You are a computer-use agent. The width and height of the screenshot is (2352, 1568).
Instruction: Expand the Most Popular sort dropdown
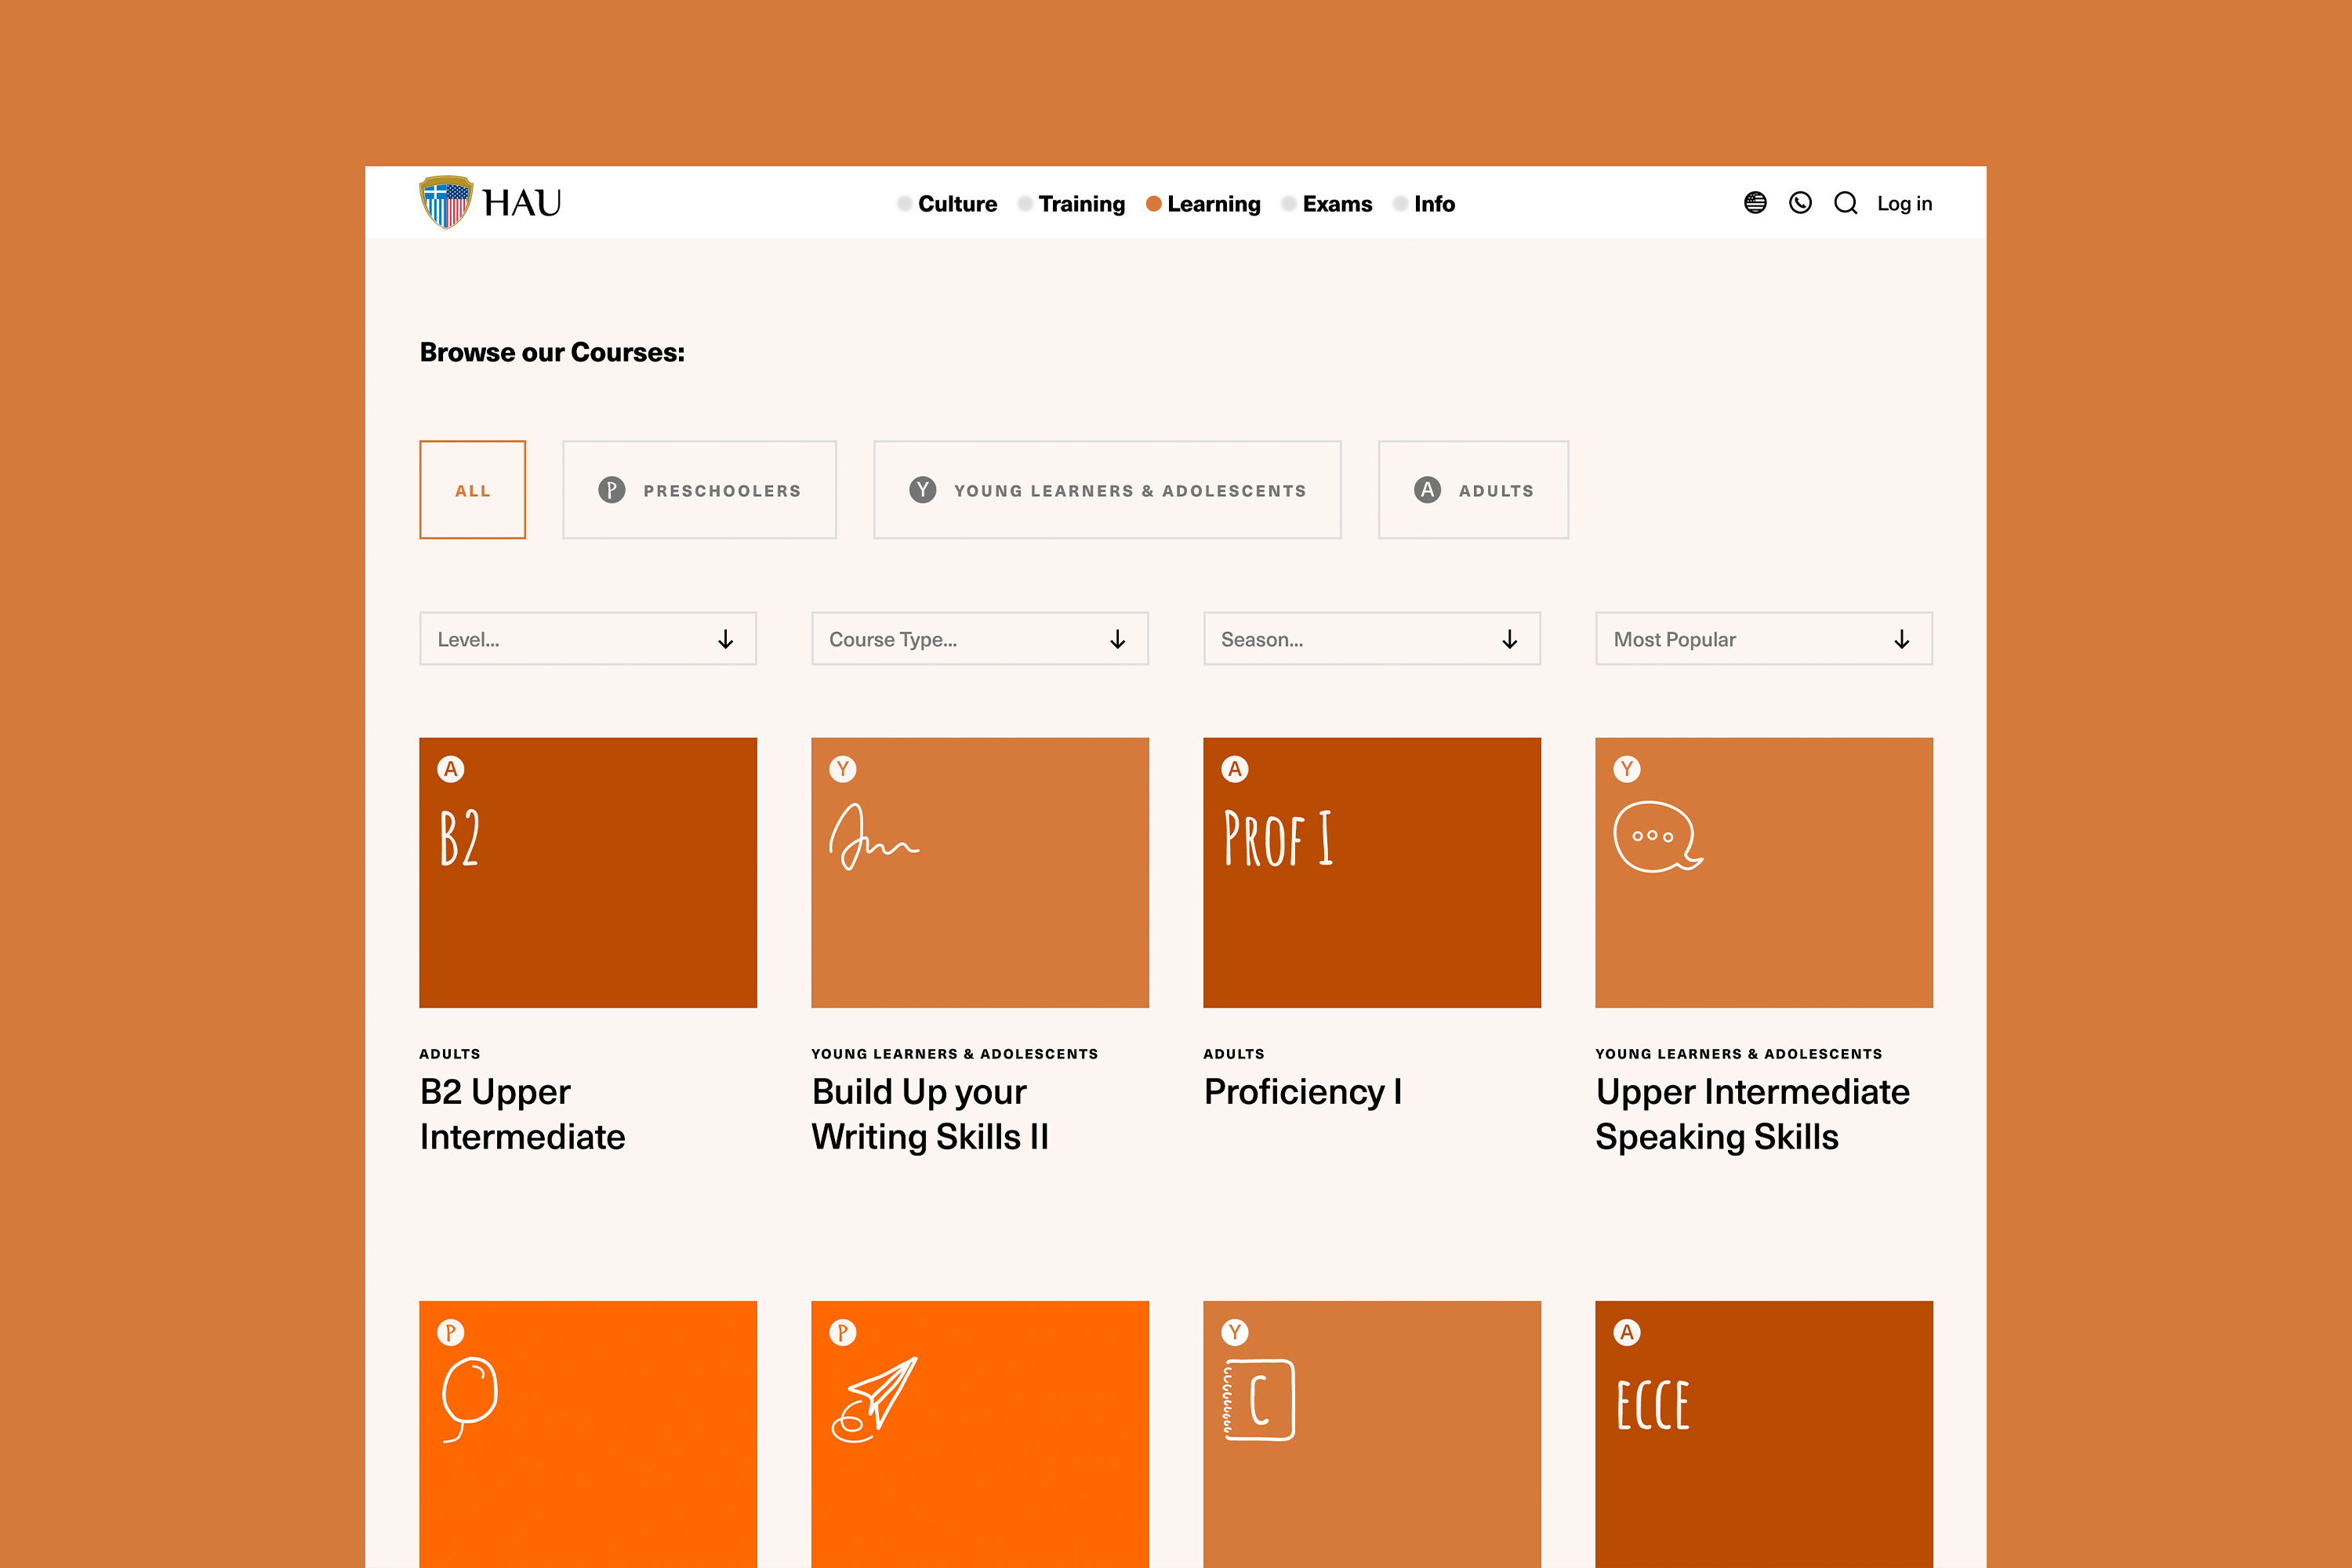(1764, 639)
